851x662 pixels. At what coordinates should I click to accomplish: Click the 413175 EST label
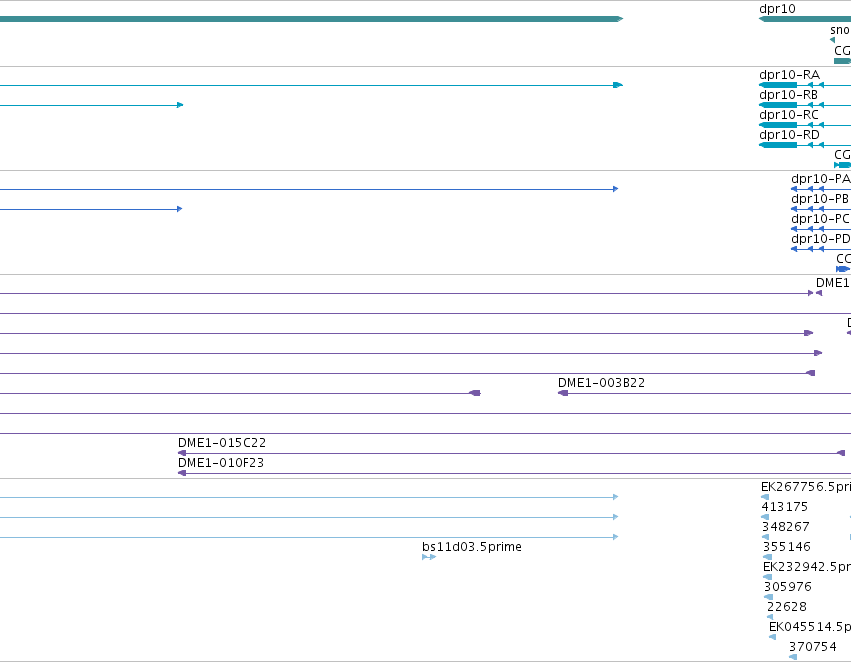point(784,507)
